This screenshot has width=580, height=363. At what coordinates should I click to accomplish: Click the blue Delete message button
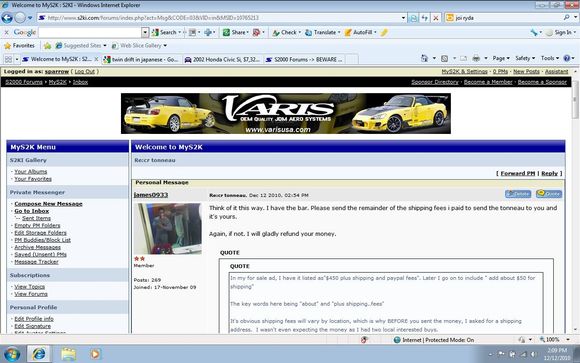(x=518, y=194)
